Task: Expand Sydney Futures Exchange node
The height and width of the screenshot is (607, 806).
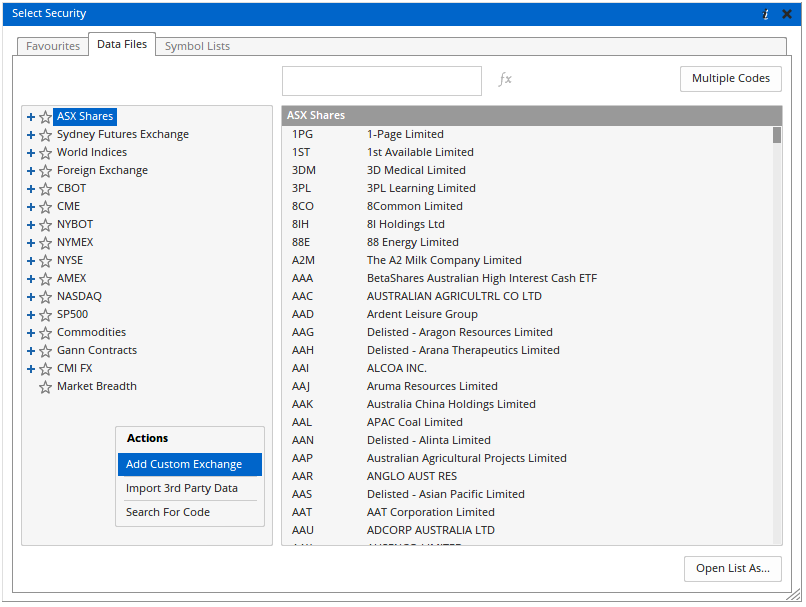Action: (31, 135)
